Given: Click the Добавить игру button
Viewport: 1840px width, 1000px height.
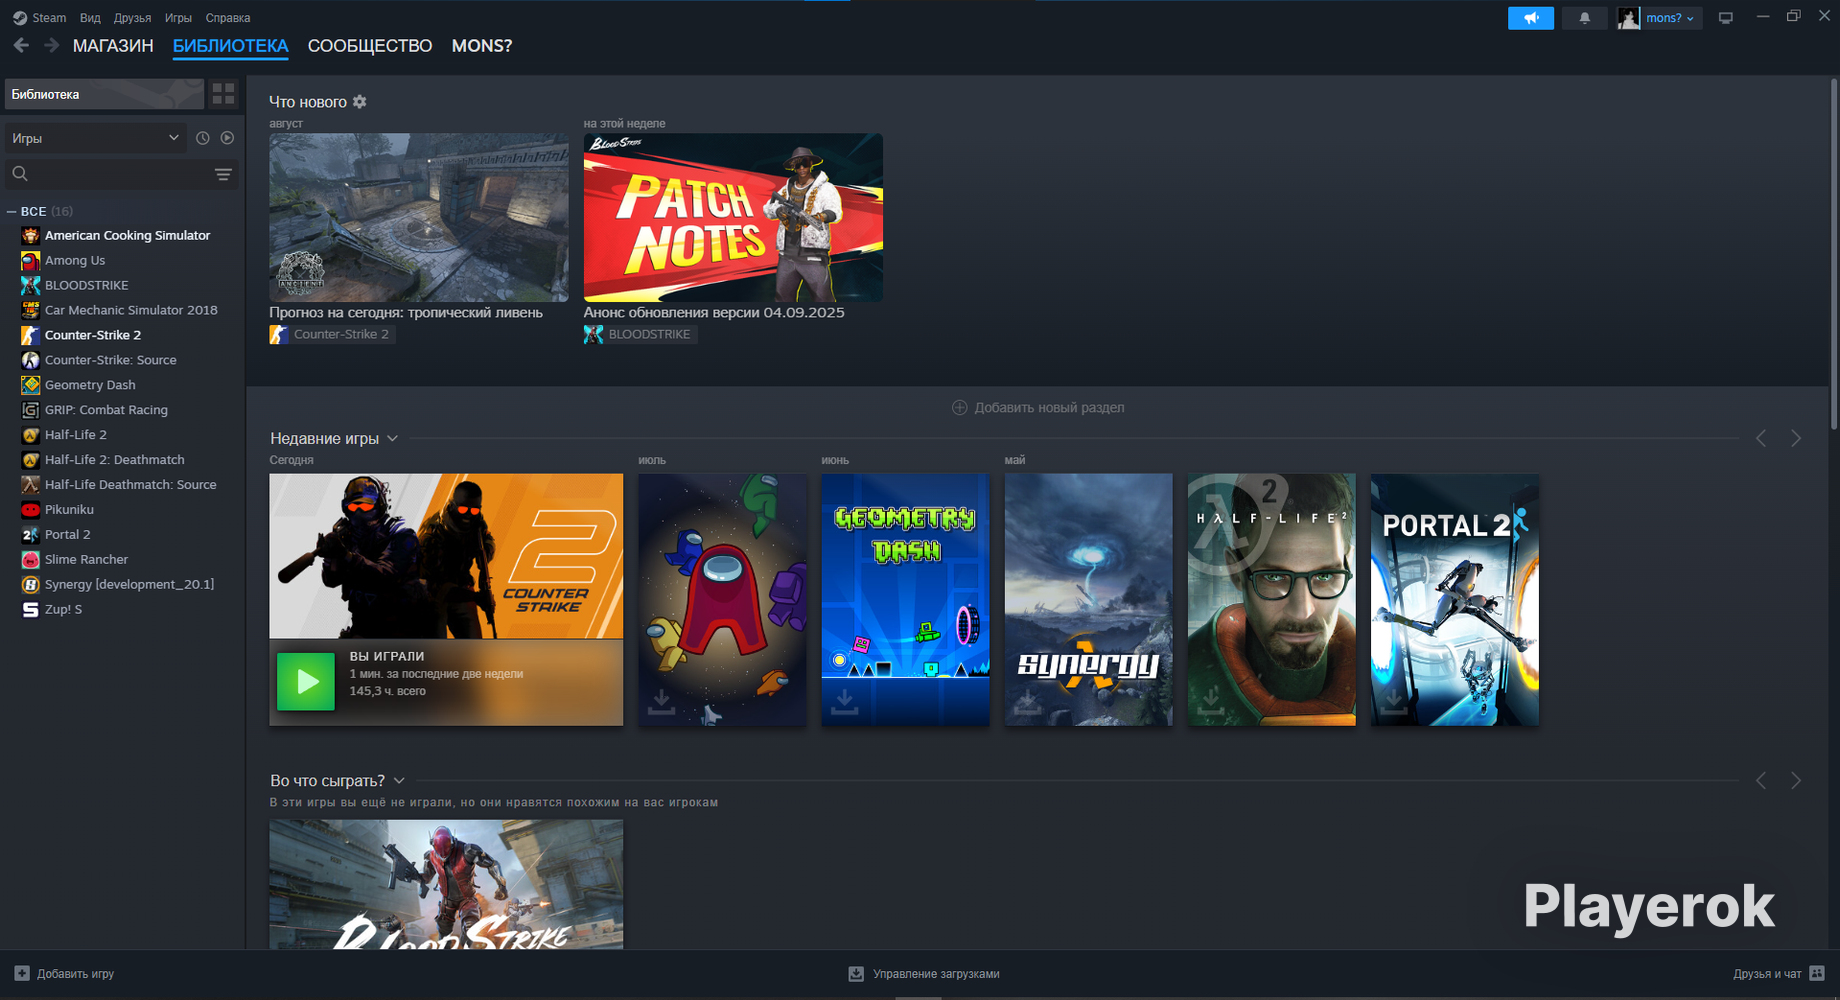Looking at the screenshot, I should tap(65, 974).
